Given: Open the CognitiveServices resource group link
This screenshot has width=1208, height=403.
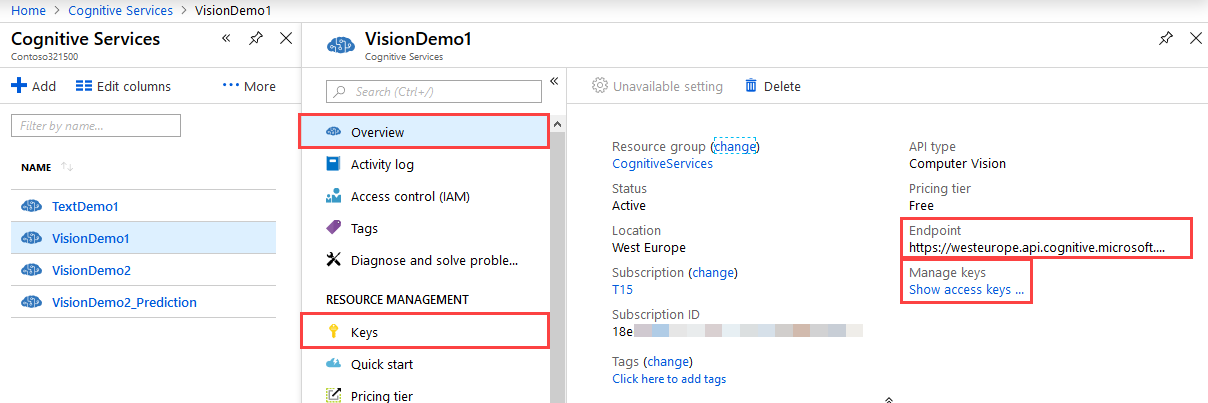Looking at the screenshot, I should click(x=662, y=163).
